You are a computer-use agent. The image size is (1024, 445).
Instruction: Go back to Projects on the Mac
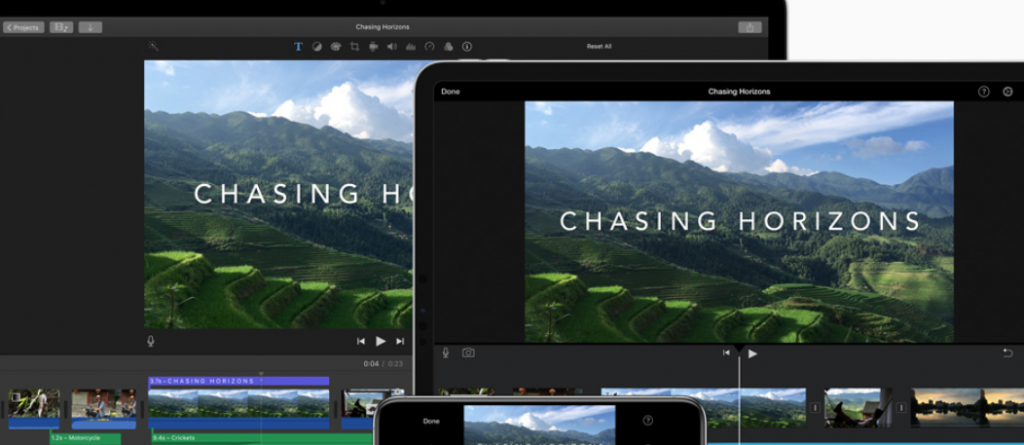pyautogui.click(x=24, y=27)
